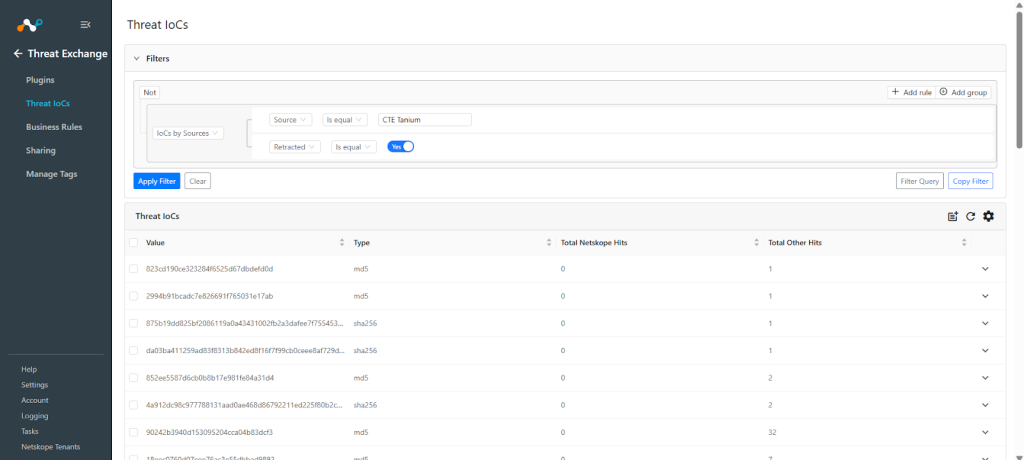Click Add rule button
Screen dimensions: 1024x460
point(912,92)
